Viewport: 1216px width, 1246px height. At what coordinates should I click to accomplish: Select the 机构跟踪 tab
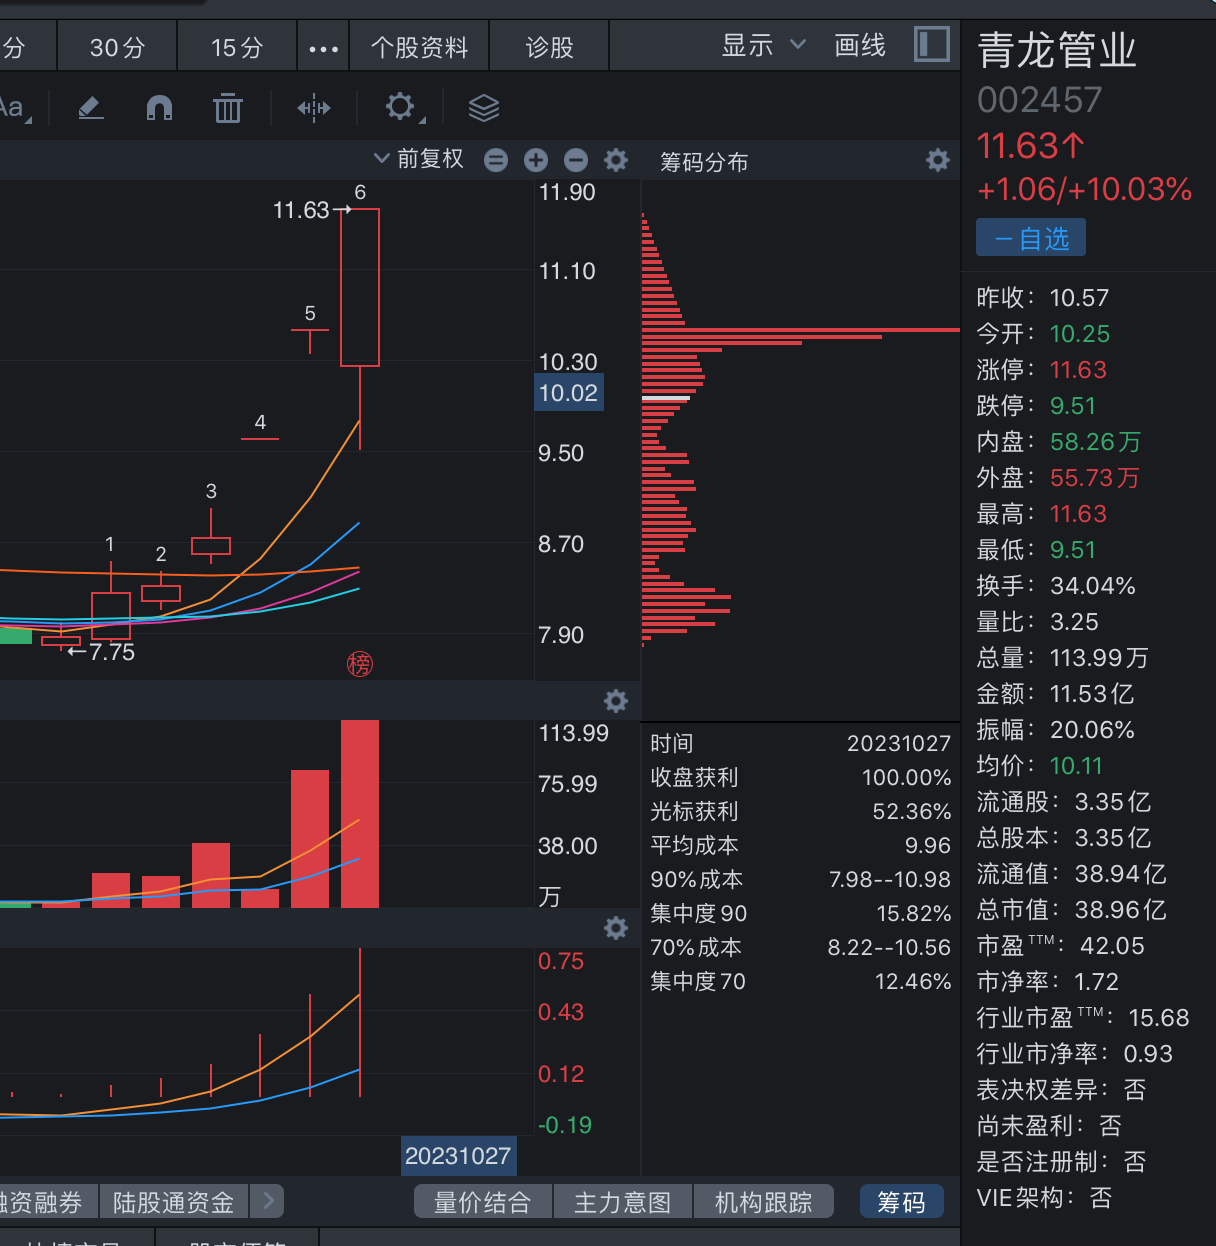coord(763,1202)
